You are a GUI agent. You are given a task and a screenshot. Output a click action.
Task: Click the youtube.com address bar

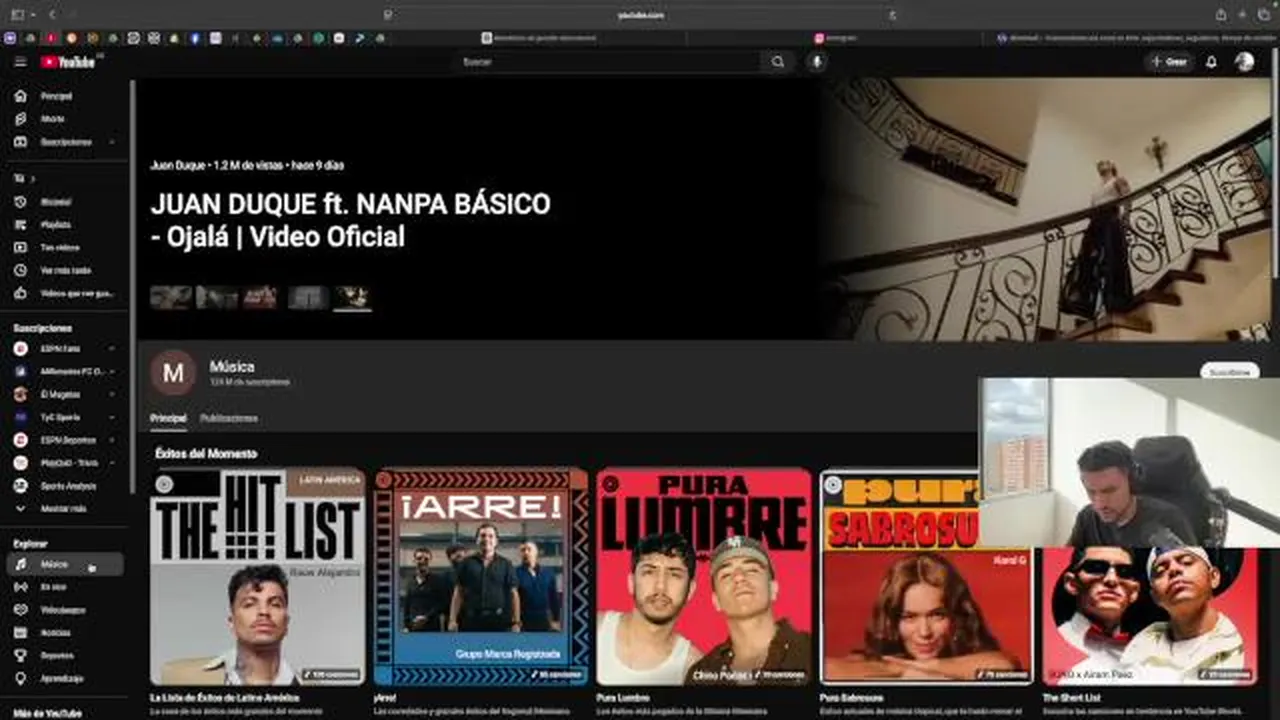click(x=640, y=15)
